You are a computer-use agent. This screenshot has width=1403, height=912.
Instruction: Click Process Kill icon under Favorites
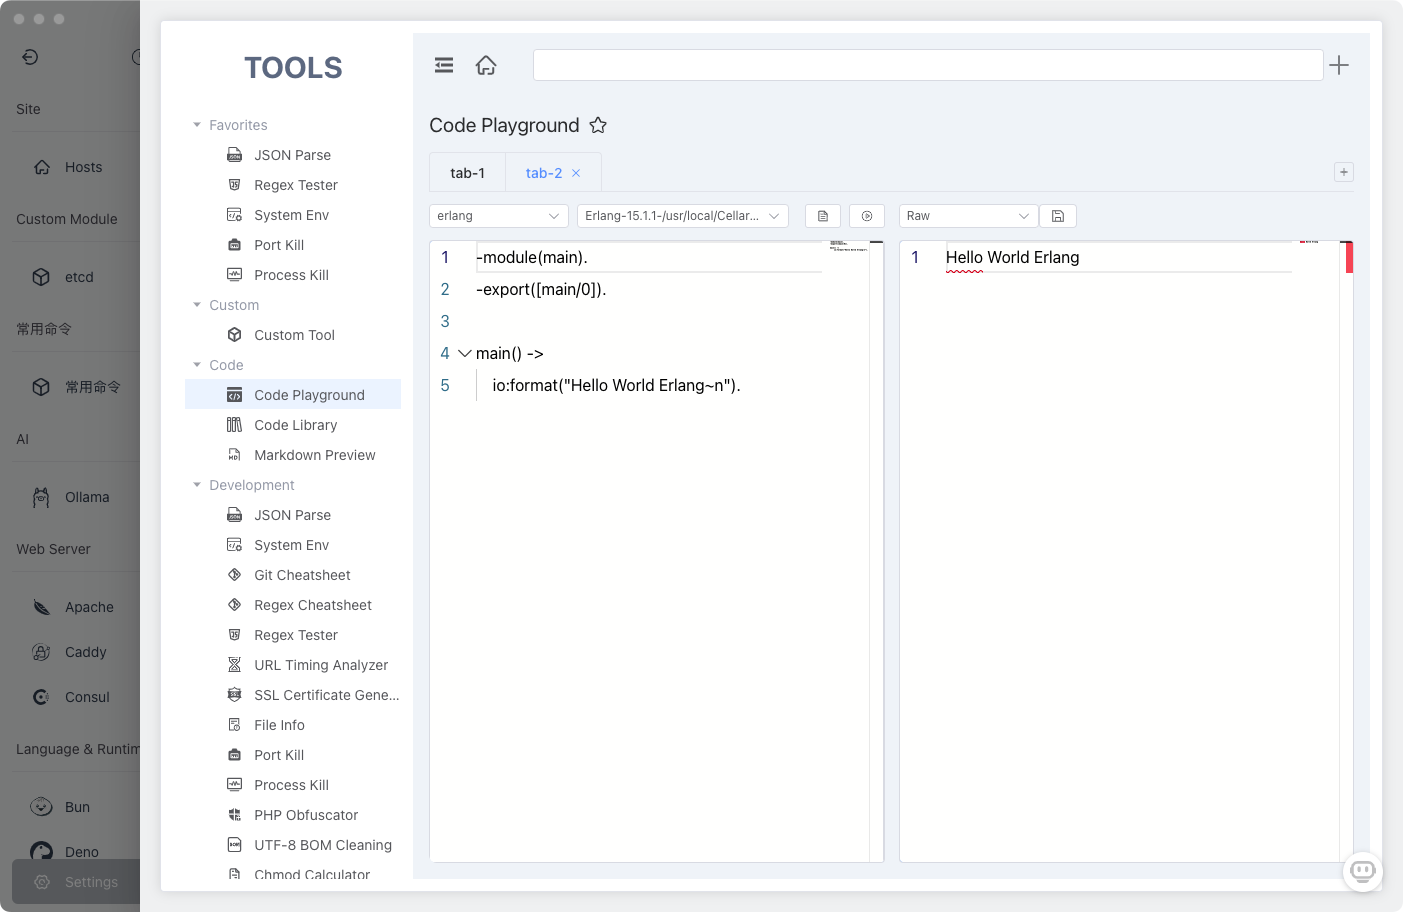[x=234, y=275]
